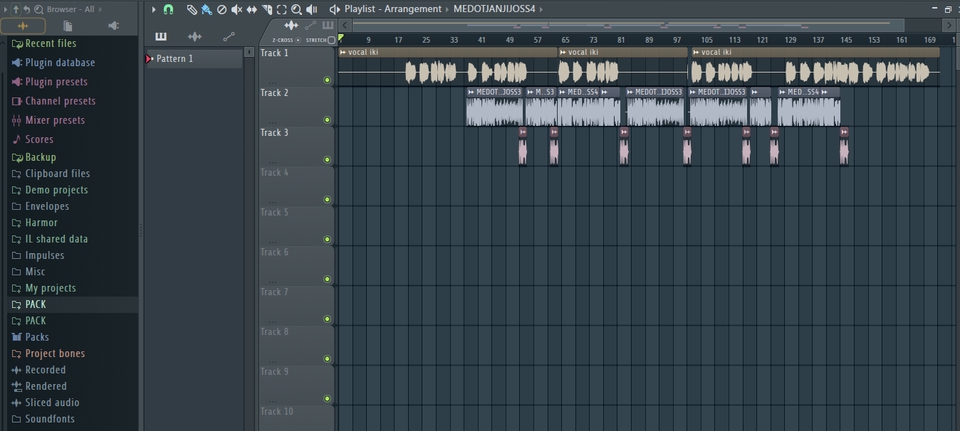Click browser undo/refresh arrow icon
This screenshot has height=431, width=960.
pyautogui.click(x=27, y=9)
